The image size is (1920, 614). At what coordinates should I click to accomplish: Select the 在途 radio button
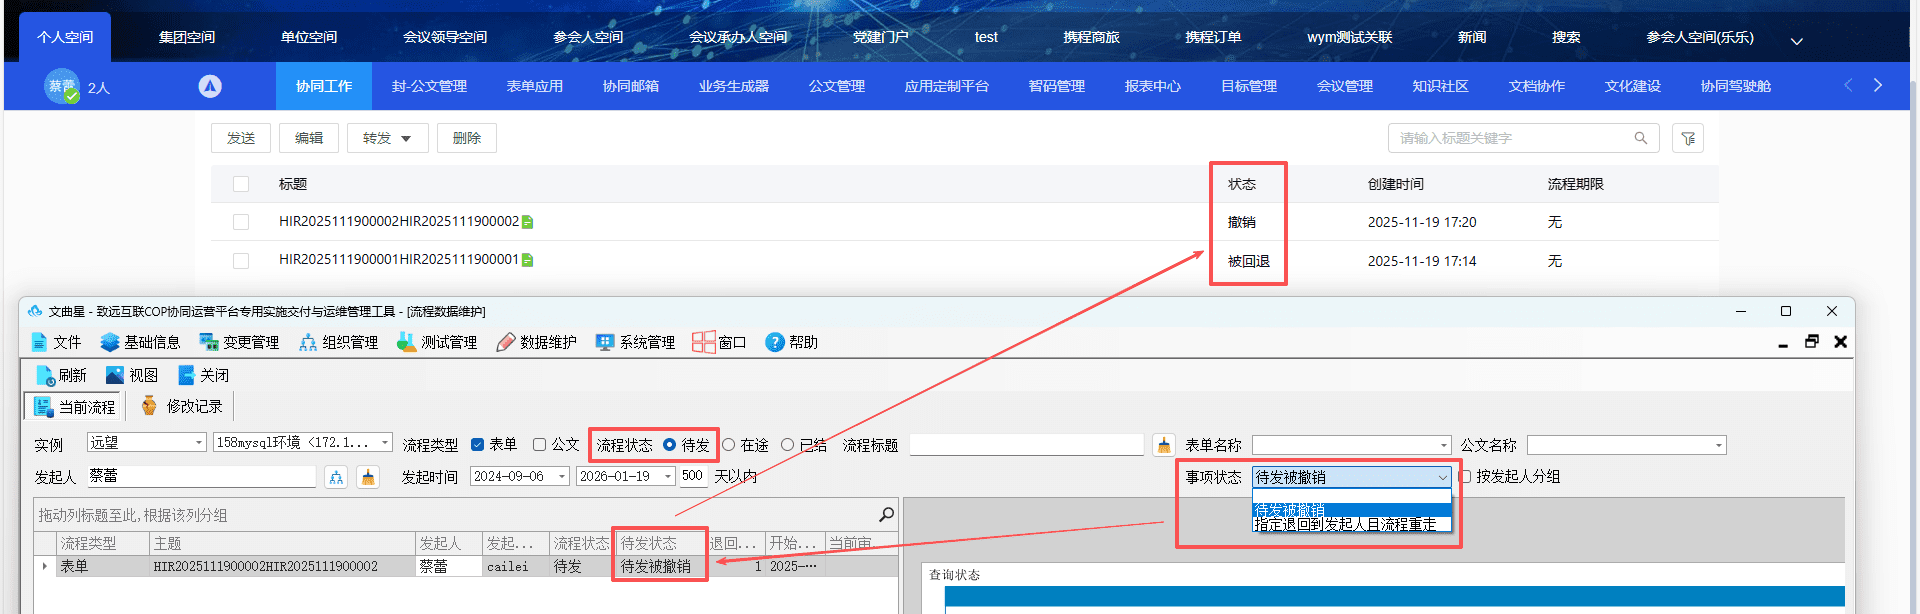(729, 445)
